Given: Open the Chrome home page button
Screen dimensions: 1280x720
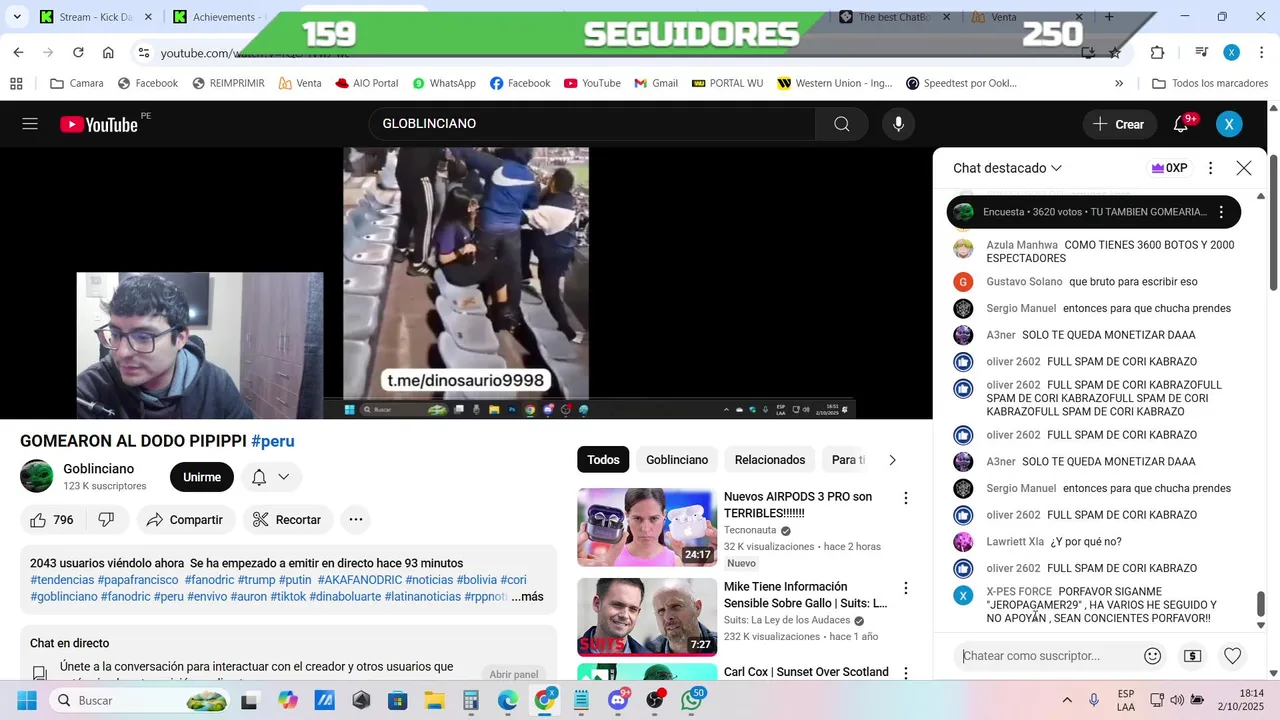Looking at the screenshot, I should click(x=108, y=52).
